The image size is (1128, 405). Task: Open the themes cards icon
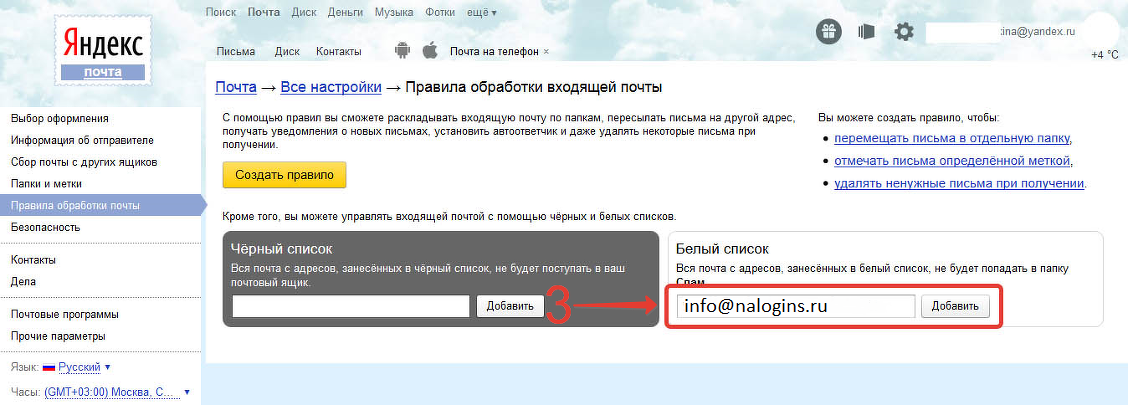click(x=866, y=32)
